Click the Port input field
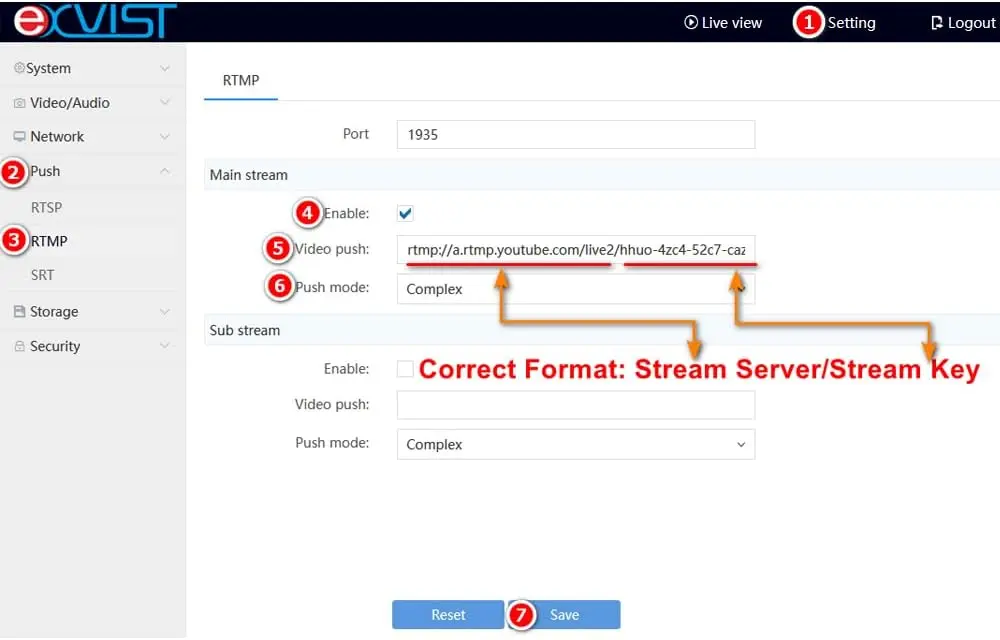Screen dimensions: 1000x640 pos(575,134)
